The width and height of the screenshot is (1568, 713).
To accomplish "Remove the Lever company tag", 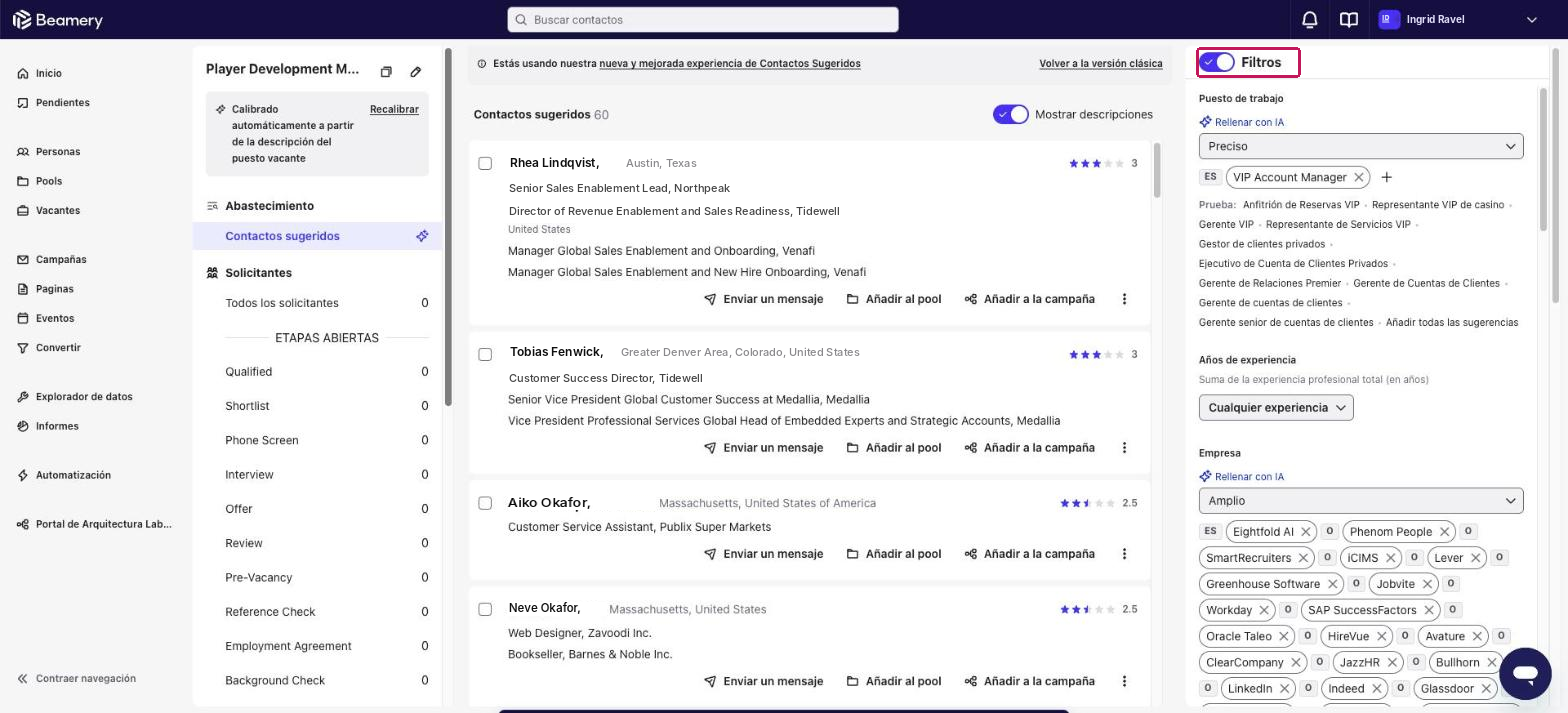I will [1476, 558].
